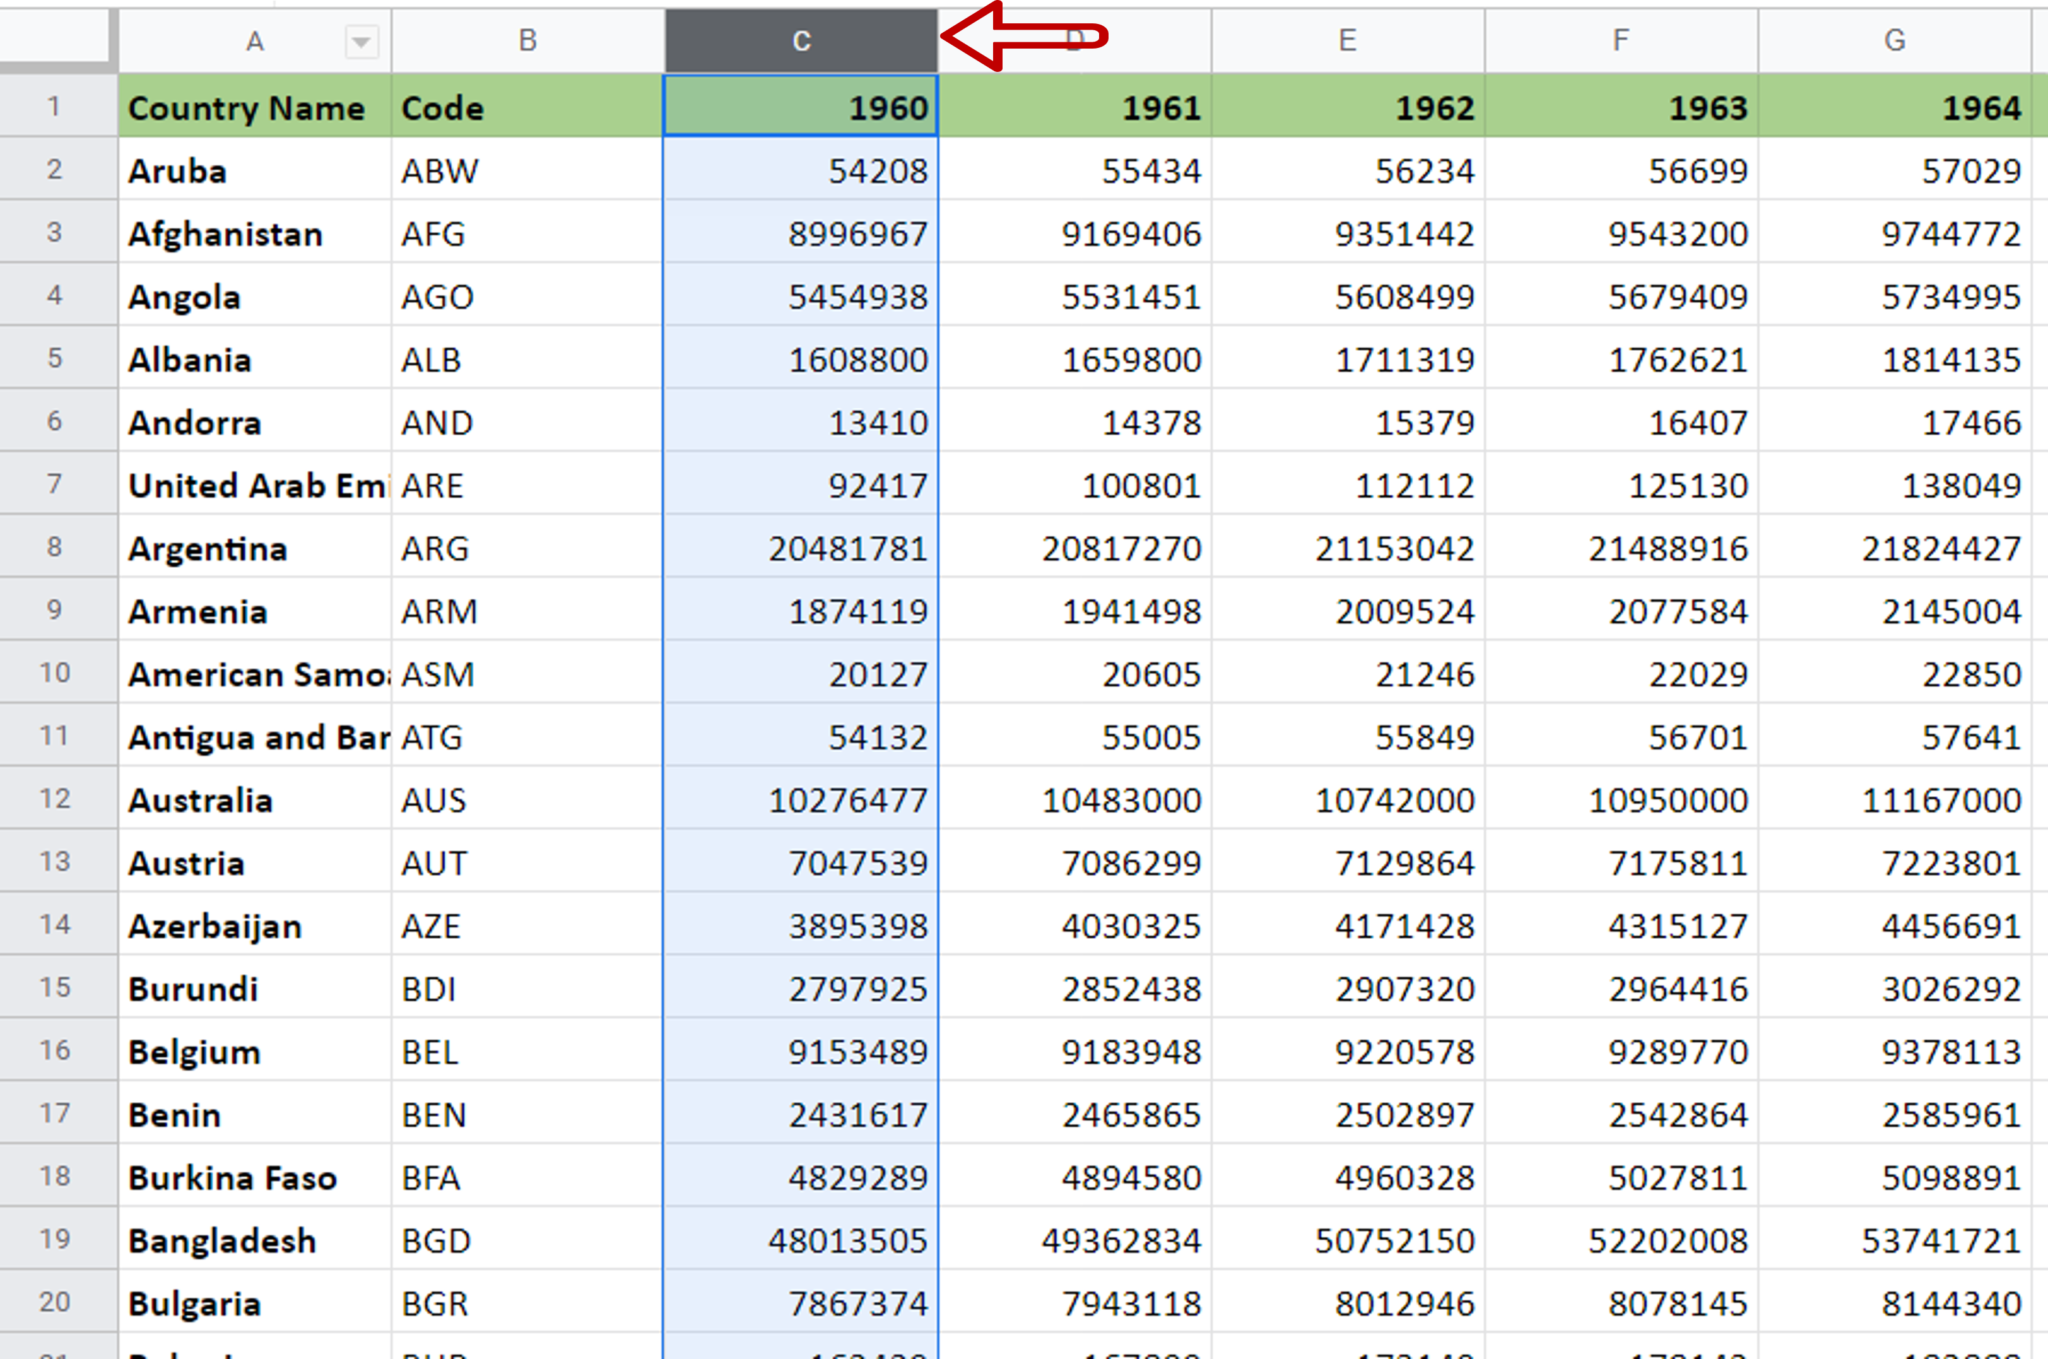The width and height of the screenshot is (2048, 1359).
Task: Select row 20 for Bulgaria
Action: point(56,1302)
